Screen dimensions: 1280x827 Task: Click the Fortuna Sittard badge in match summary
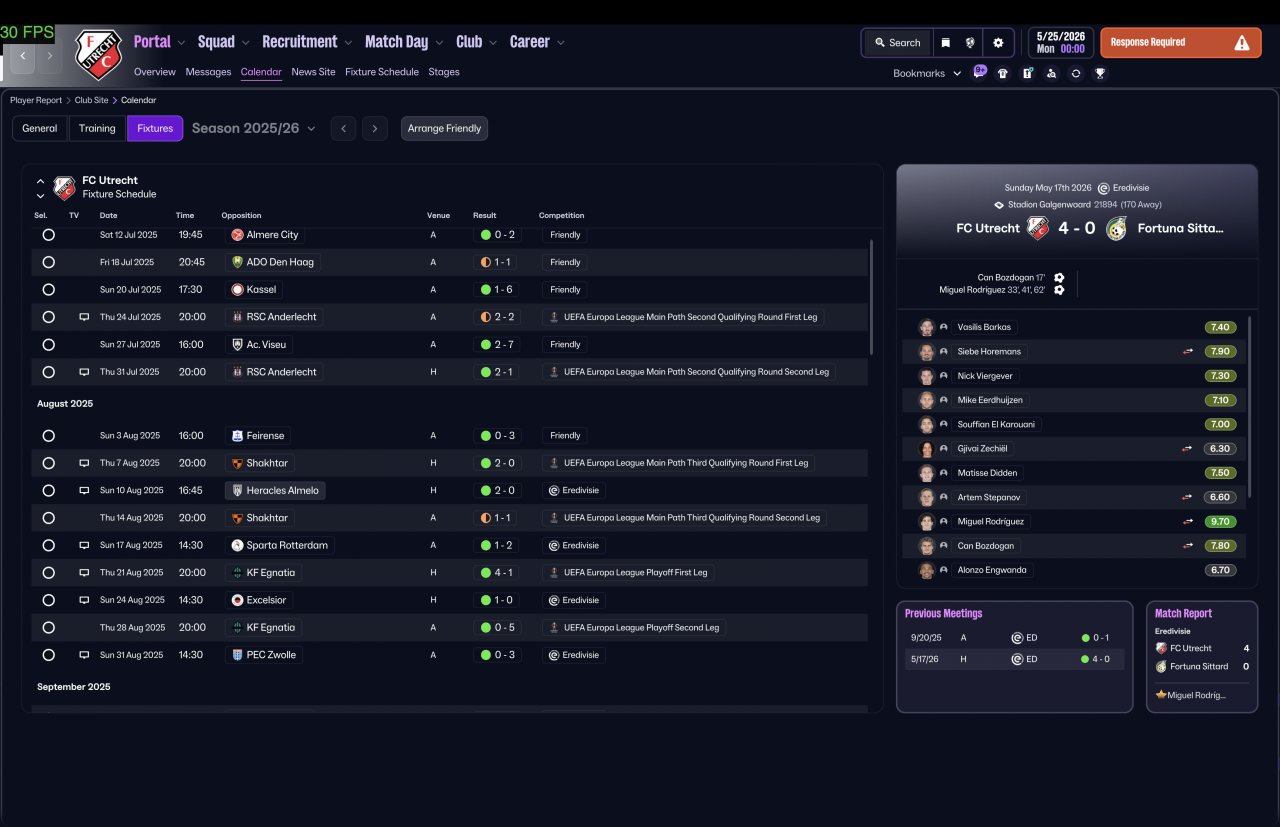coord(1117,228)
